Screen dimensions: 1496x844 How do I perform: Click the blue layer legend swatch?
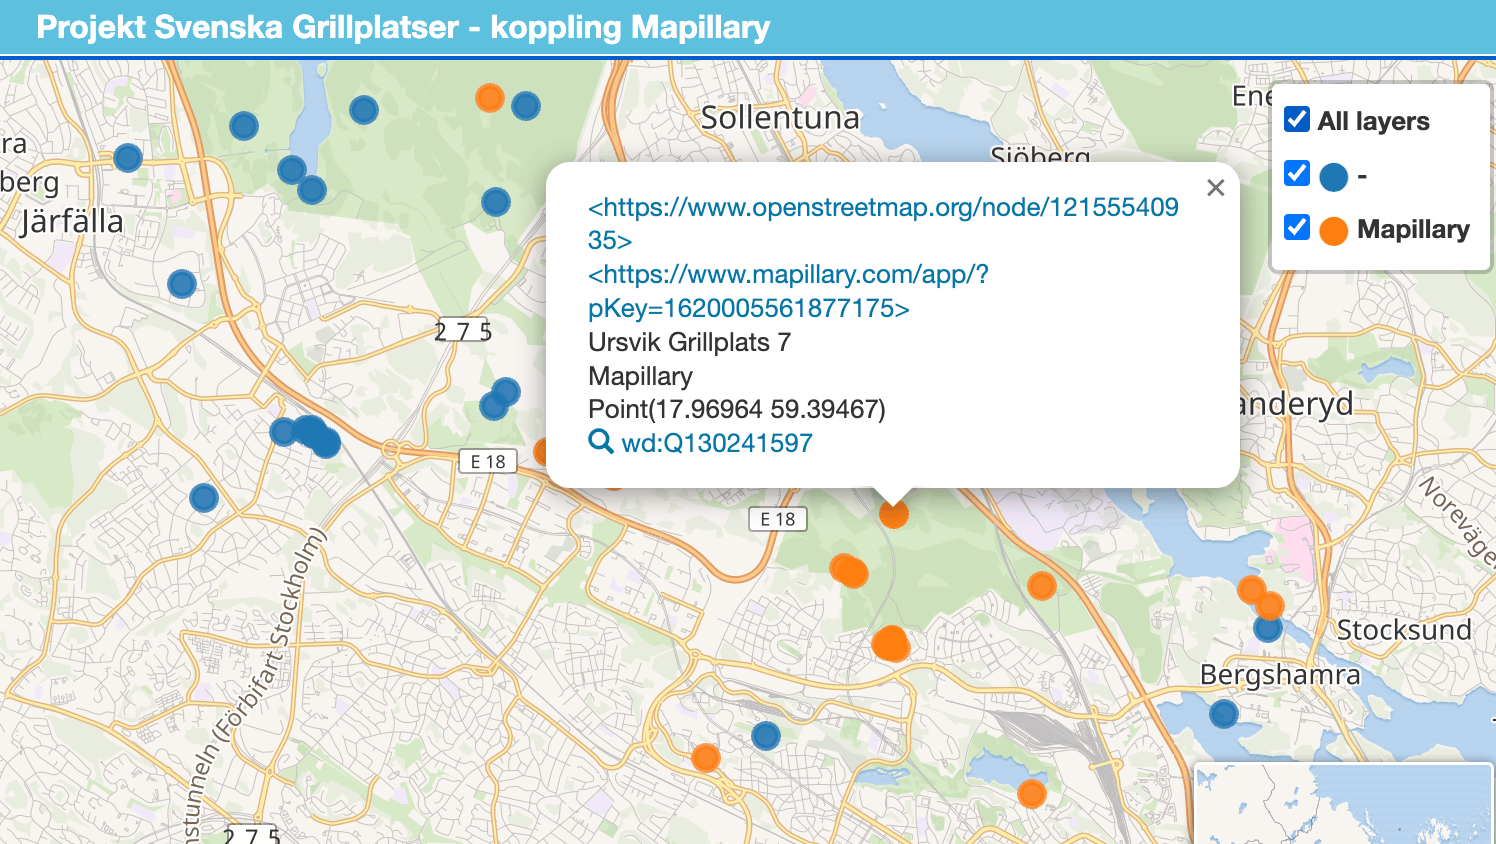click(1334, 177)
